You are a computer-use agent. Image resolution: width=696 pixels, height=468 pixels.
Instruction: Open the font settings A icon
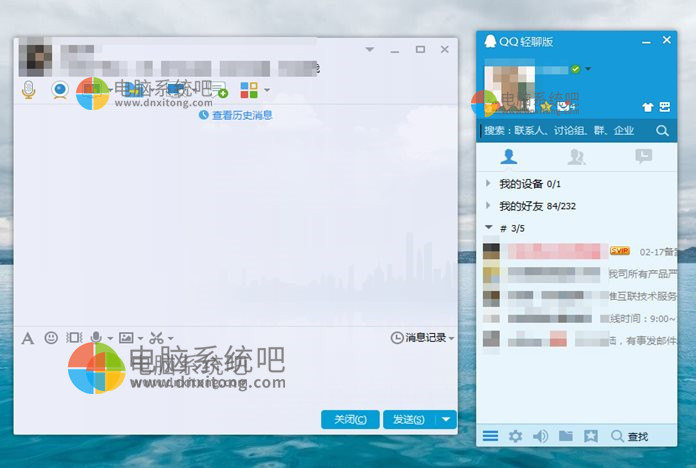pos(28,338)
